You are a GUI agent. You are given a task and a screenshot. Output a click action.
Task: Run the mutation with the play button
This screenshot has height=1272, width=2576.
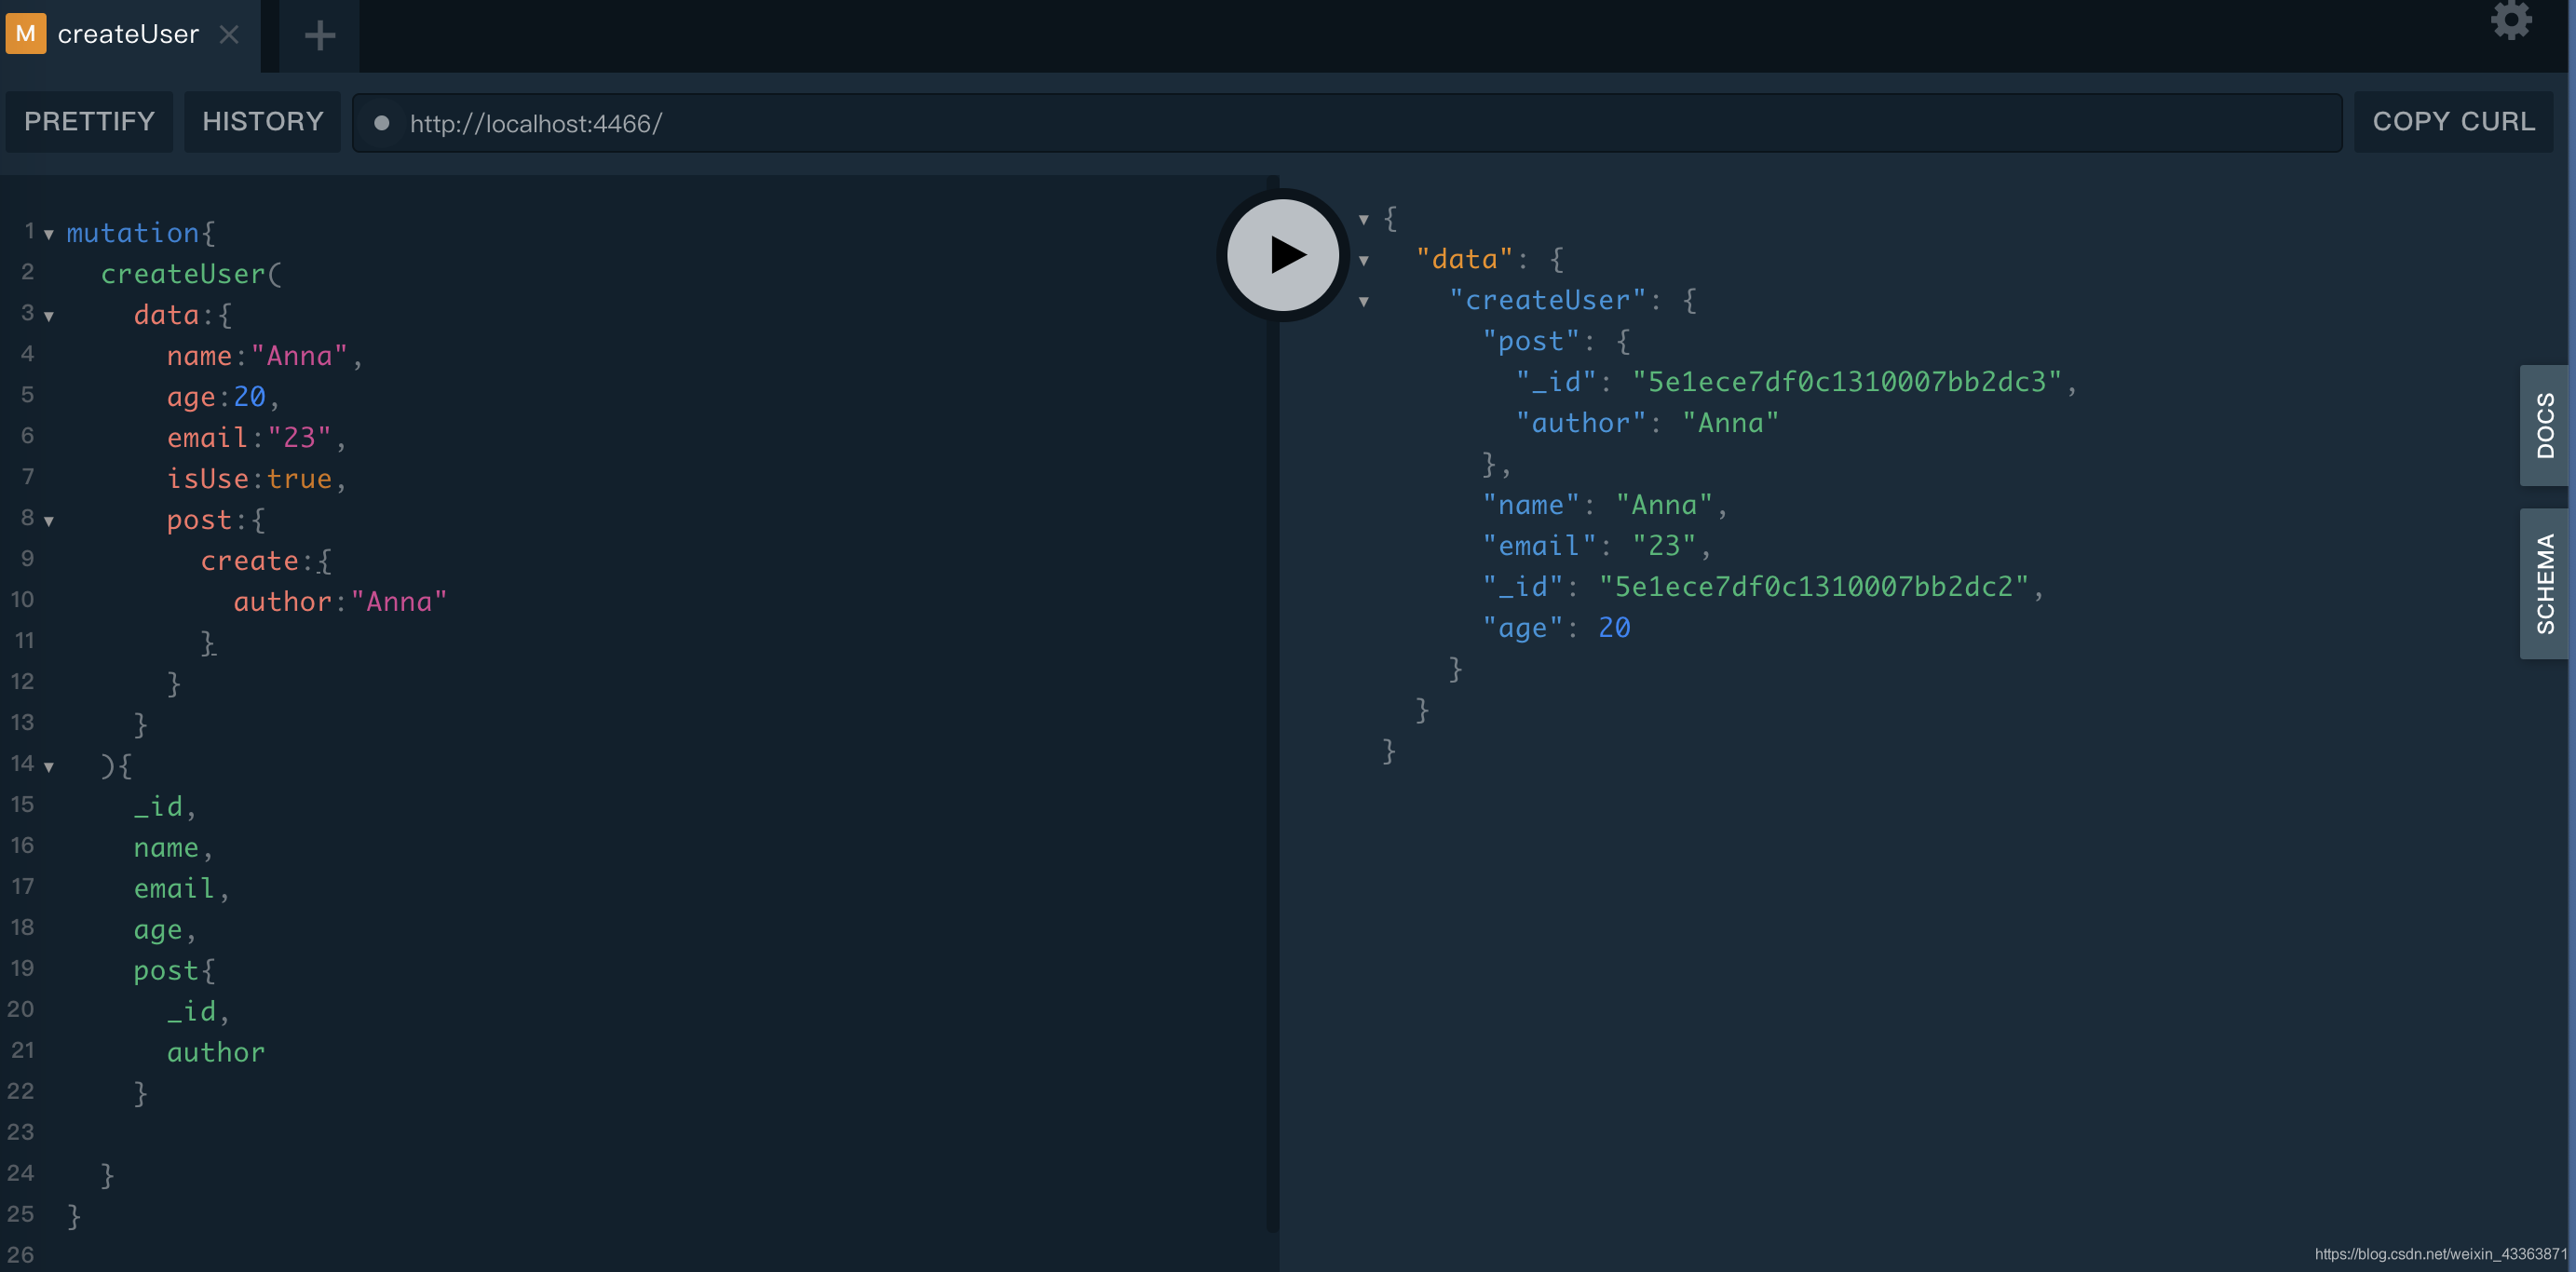click(x=1283, y=255)
